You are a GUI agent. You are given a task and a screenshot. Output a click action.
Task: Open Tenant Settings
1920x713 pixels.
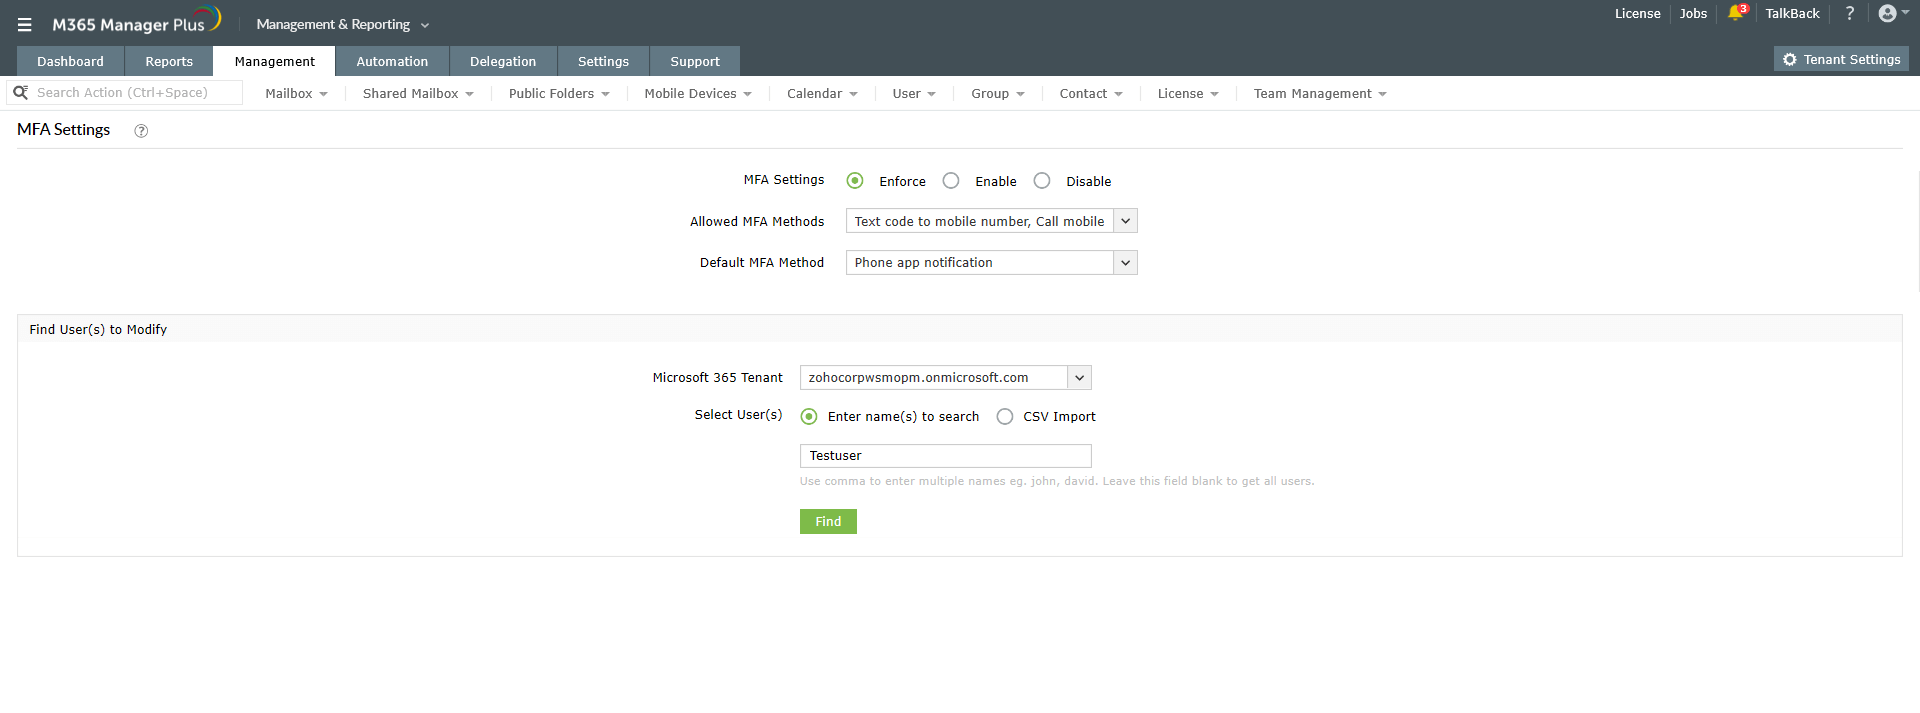tap(1841, 59)
